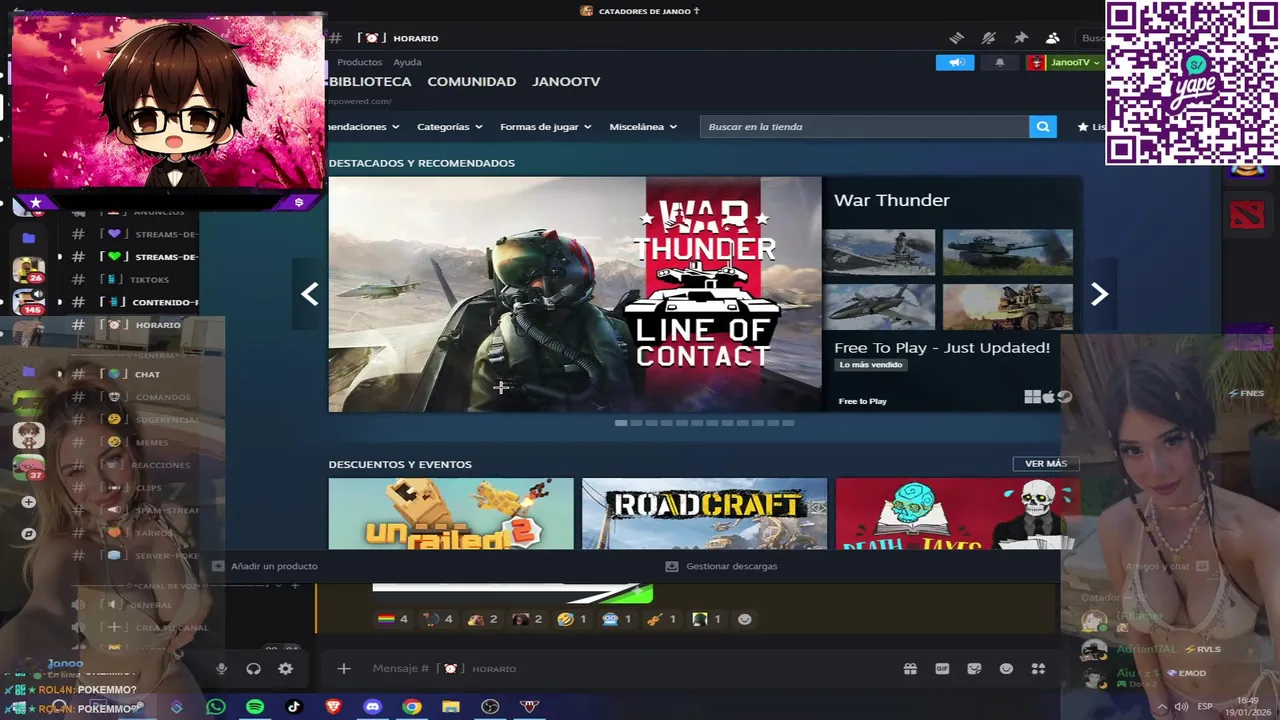Open Discord user settings gear
This screenshot has height=720, width=1280.
(286, 669)
